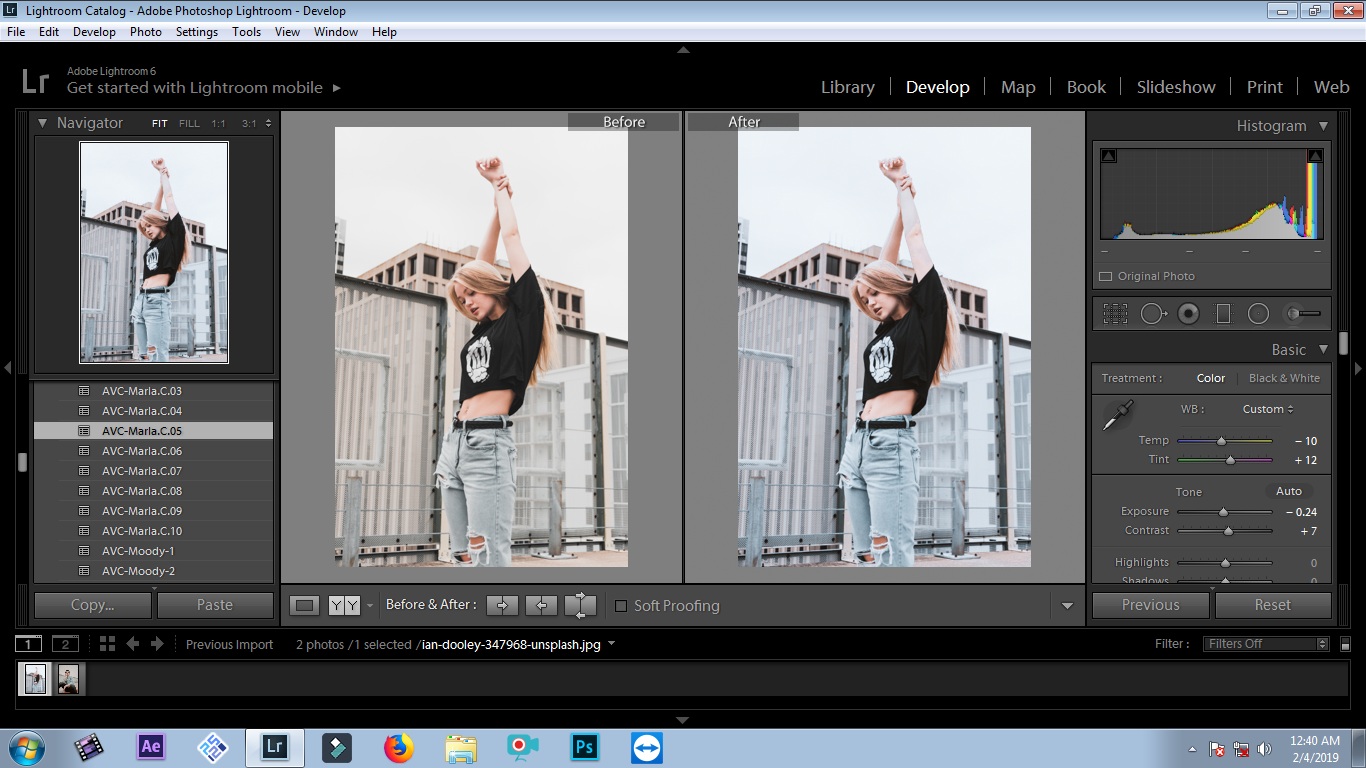Hide the top module panel
Screen dimensions: 1366x768
coord(683,49)
